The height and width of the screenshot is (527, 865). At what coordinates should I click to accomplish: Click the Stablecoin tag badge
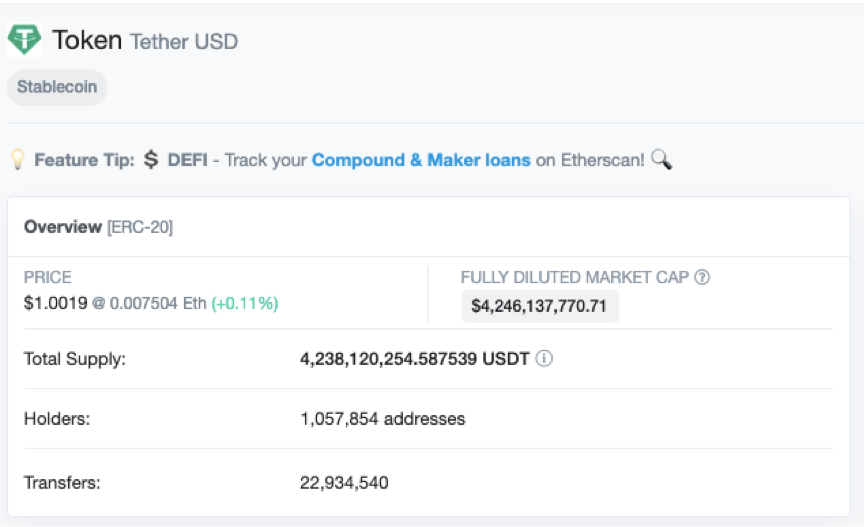(57, 87)
